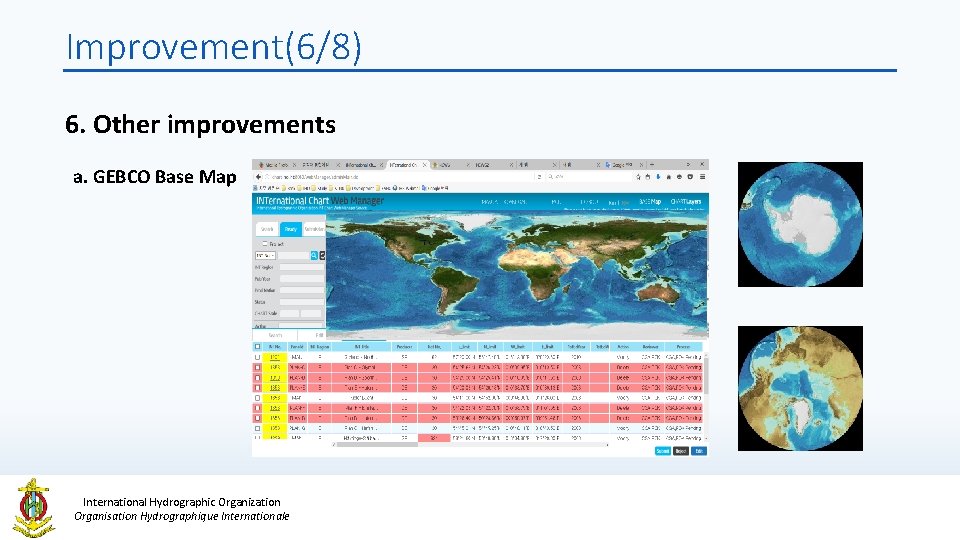Switch to the highlighted Ready tab in side panel

pos(290,229)
